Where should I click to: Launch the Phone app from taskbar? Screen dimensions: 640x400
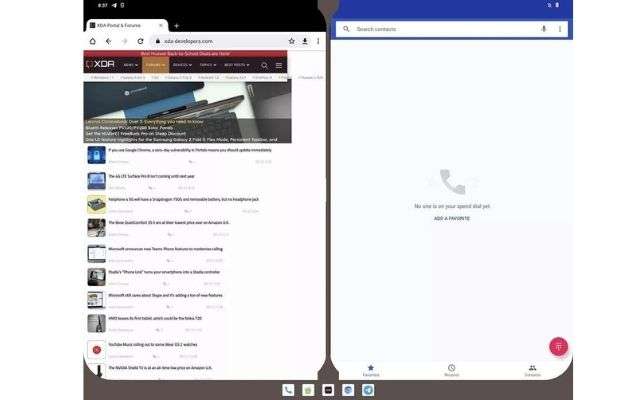pyautogui.click(x=288, y=390)
